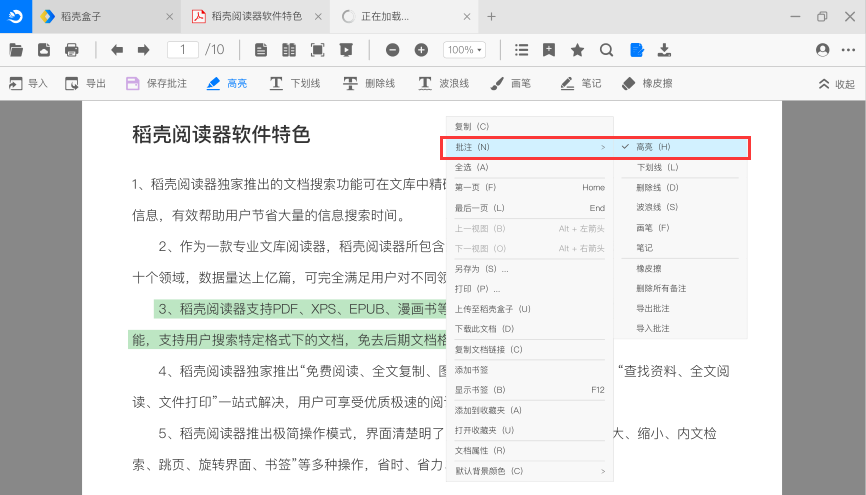Switch to two-page view icon
Viewport: 866px width, 495px height.
coord(289,50)
